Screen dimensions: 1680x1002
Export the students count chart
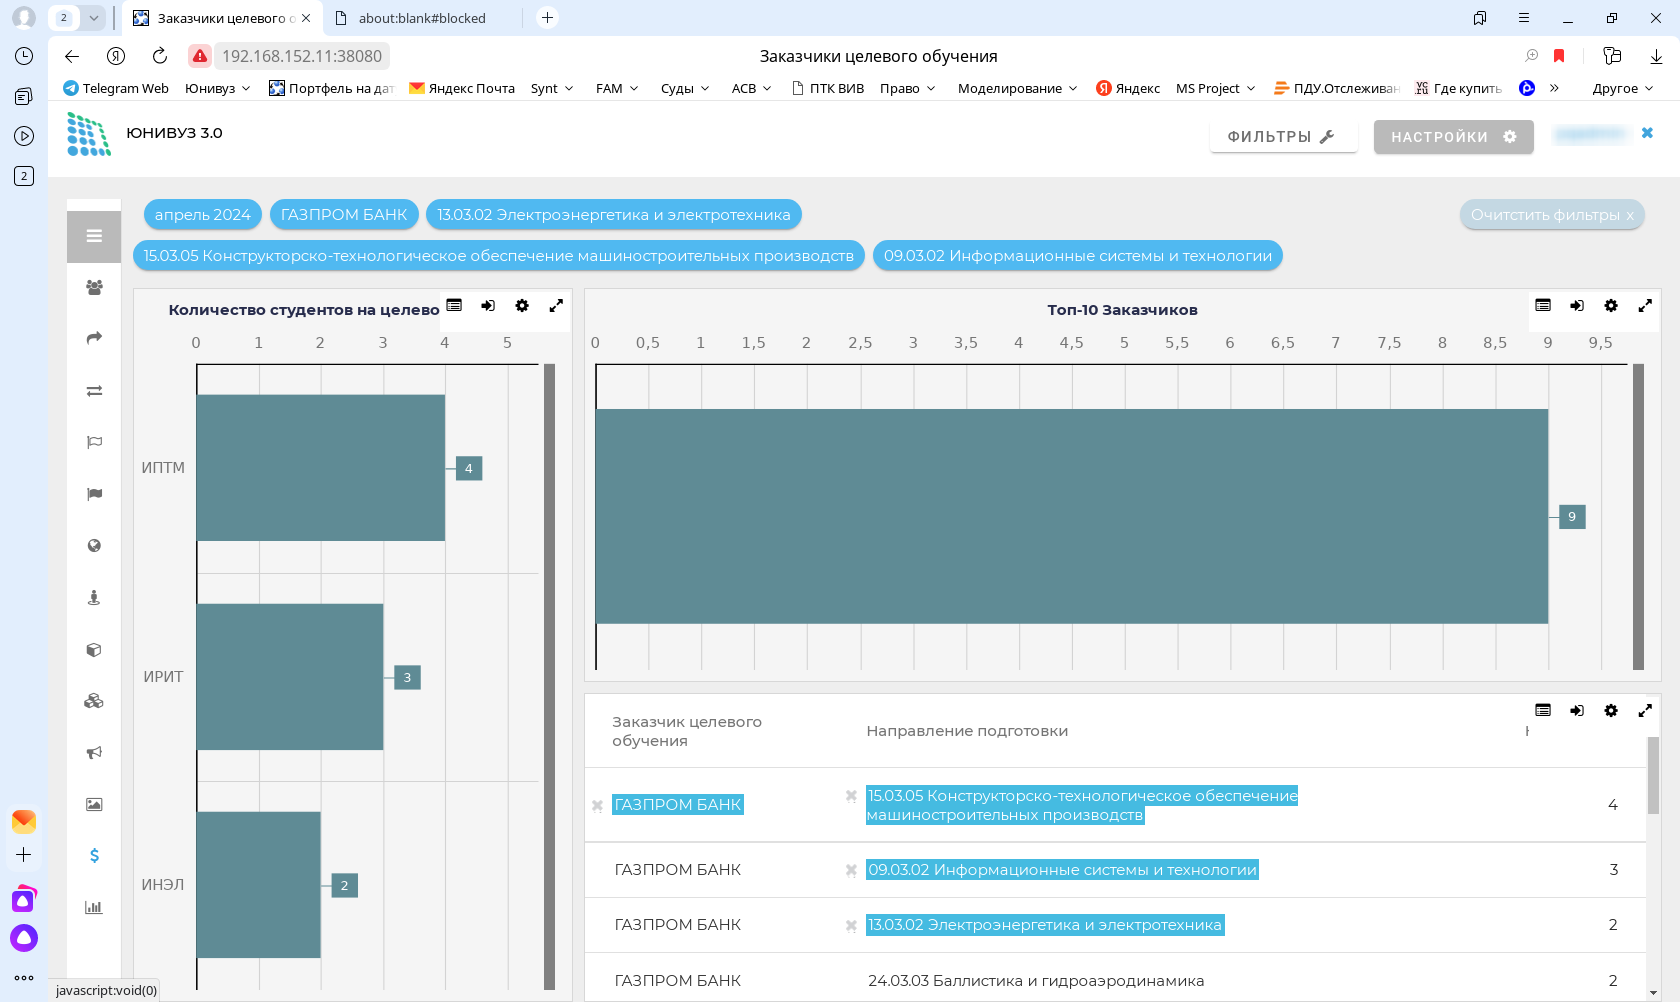[x=488, y=306]
